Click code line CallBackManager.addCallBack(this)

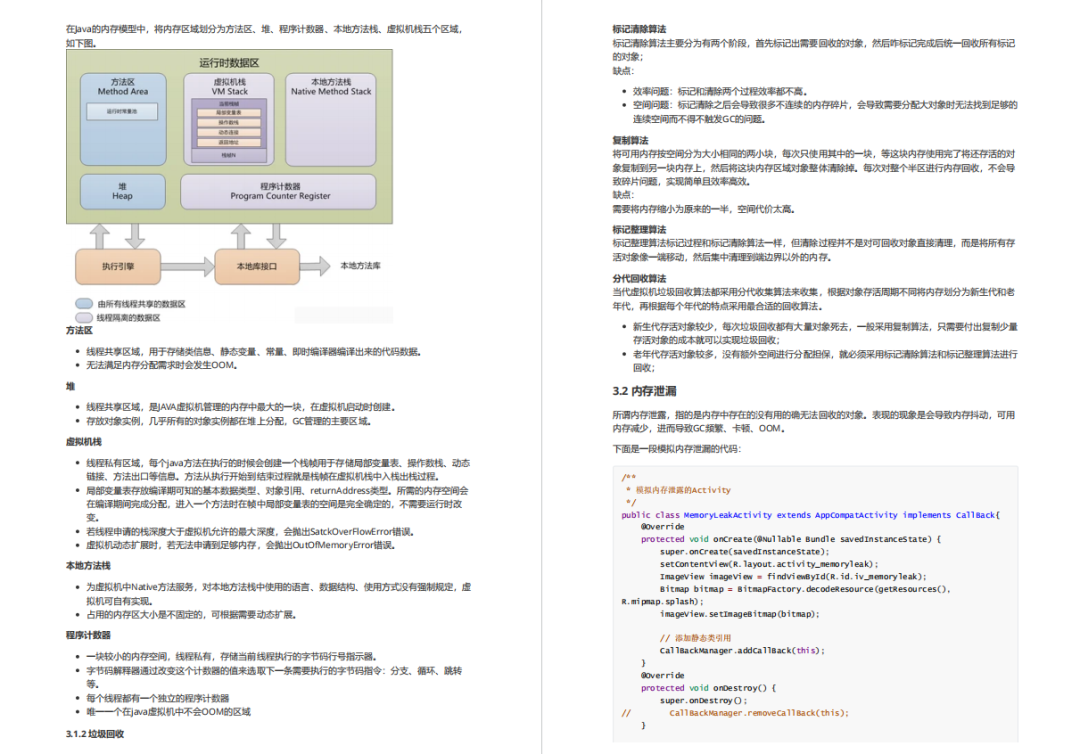point(742,651)
